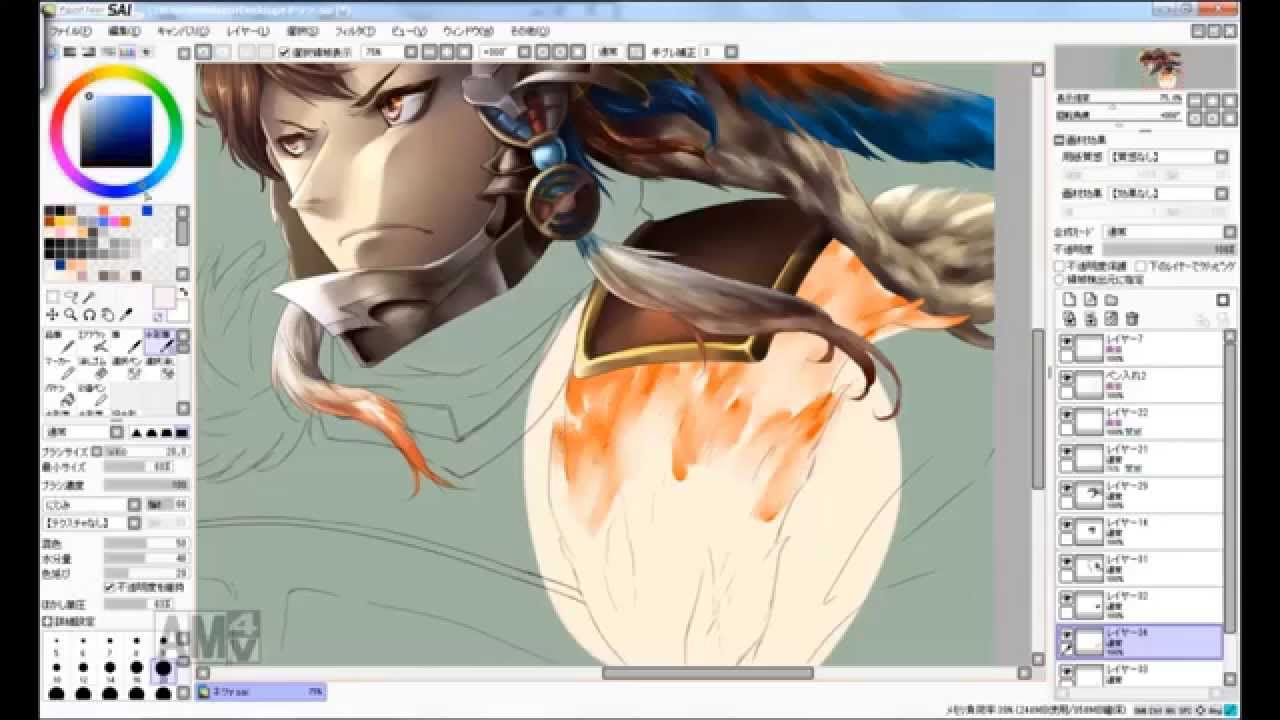
Task: Open the ウィンドウ menu
Action: 467,32
